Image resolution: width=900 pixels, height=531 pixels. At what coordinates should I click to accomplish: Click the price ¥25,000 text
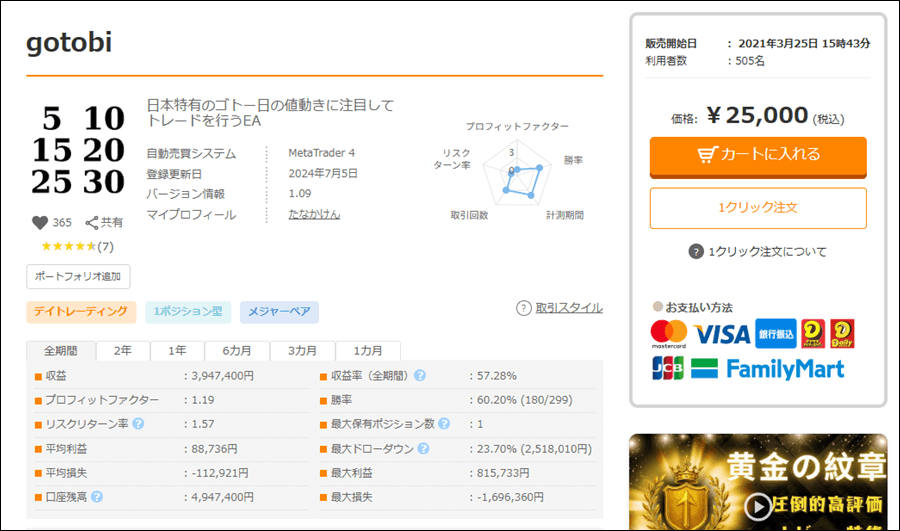pyautogui.click(x=758, y=116)
